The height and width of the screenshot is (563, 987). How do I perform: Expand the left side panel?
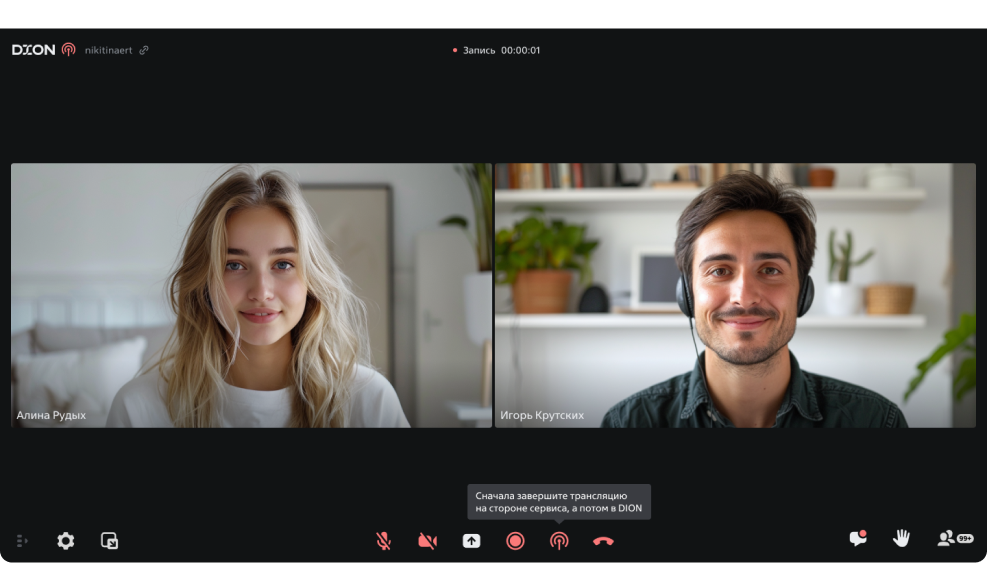click(22, 541)
